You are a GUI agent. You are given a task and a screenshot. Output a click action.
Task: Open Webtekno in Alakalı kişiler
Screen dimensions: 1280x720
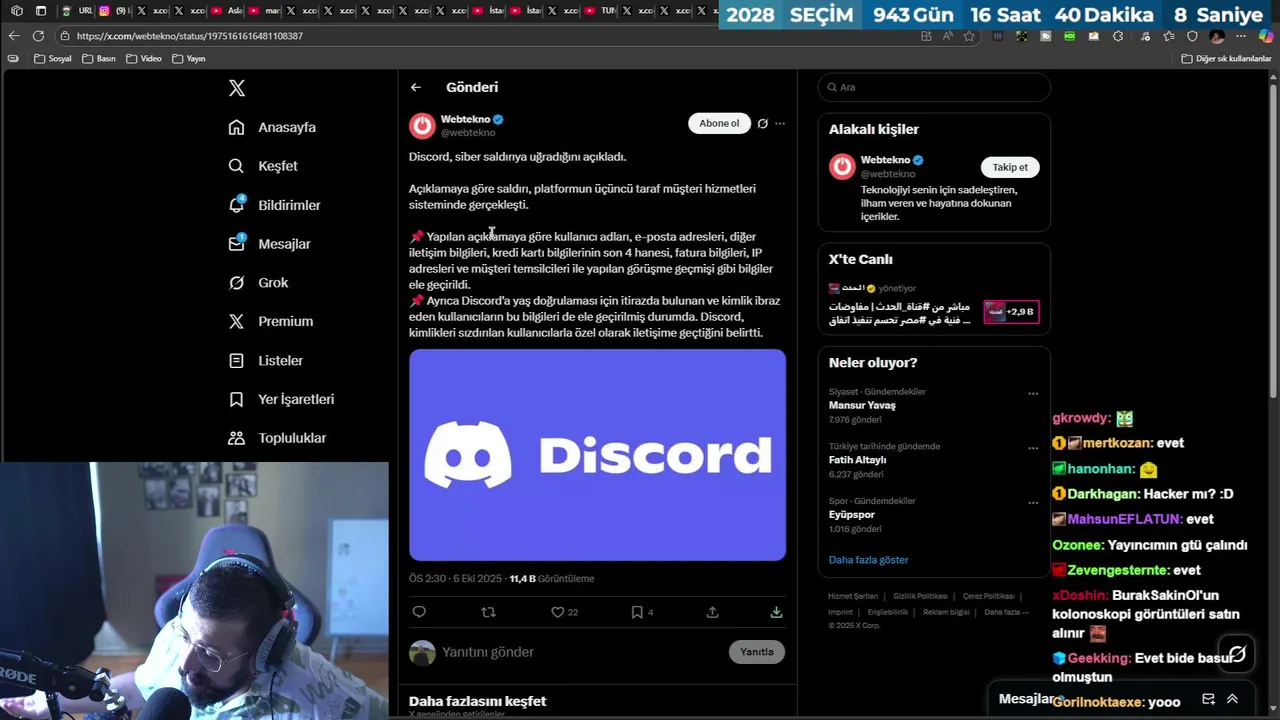tap(887, 160)
